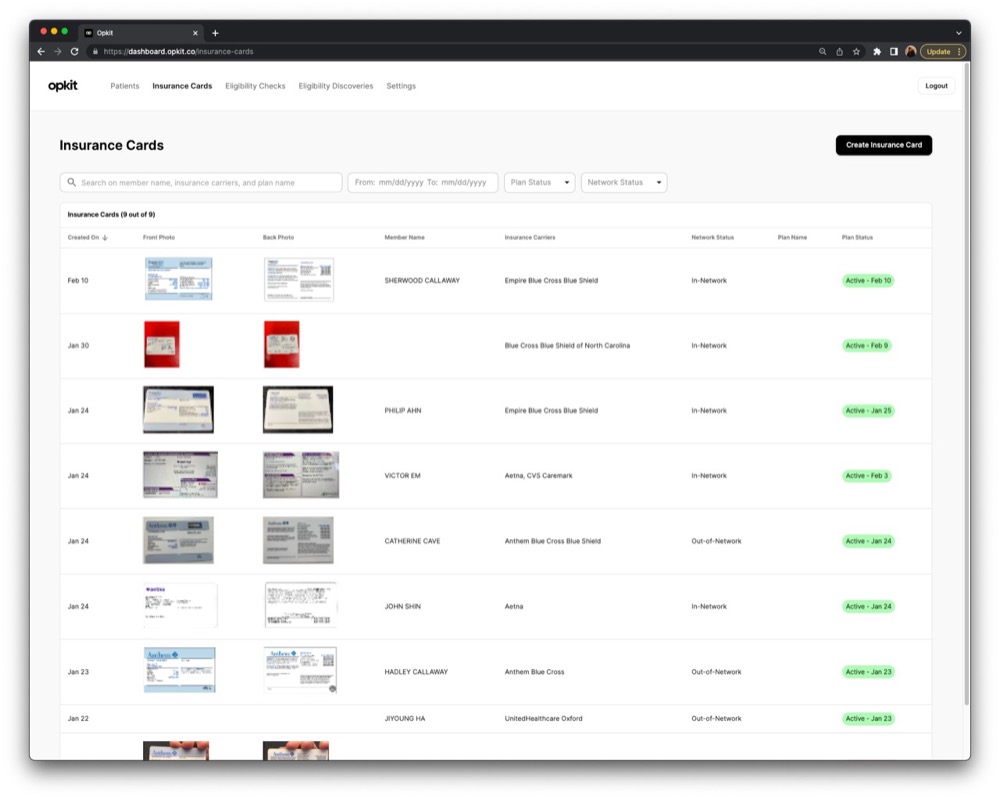Click member name JOHN SHIN
Viewport: 1000px width, 799px height.
(402, 606)
